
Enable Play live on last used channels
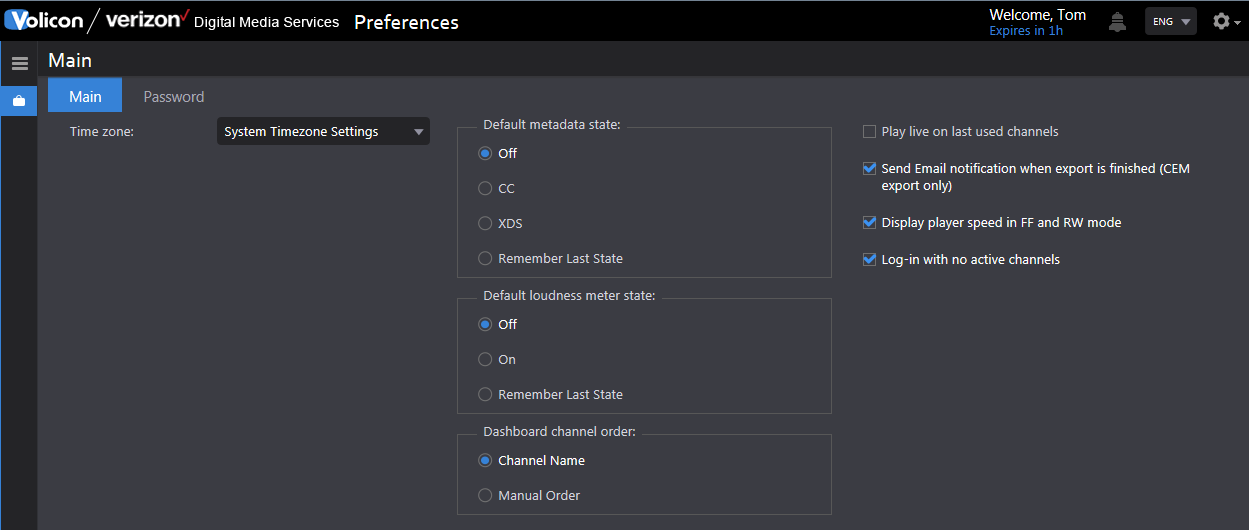pos(869,132)
